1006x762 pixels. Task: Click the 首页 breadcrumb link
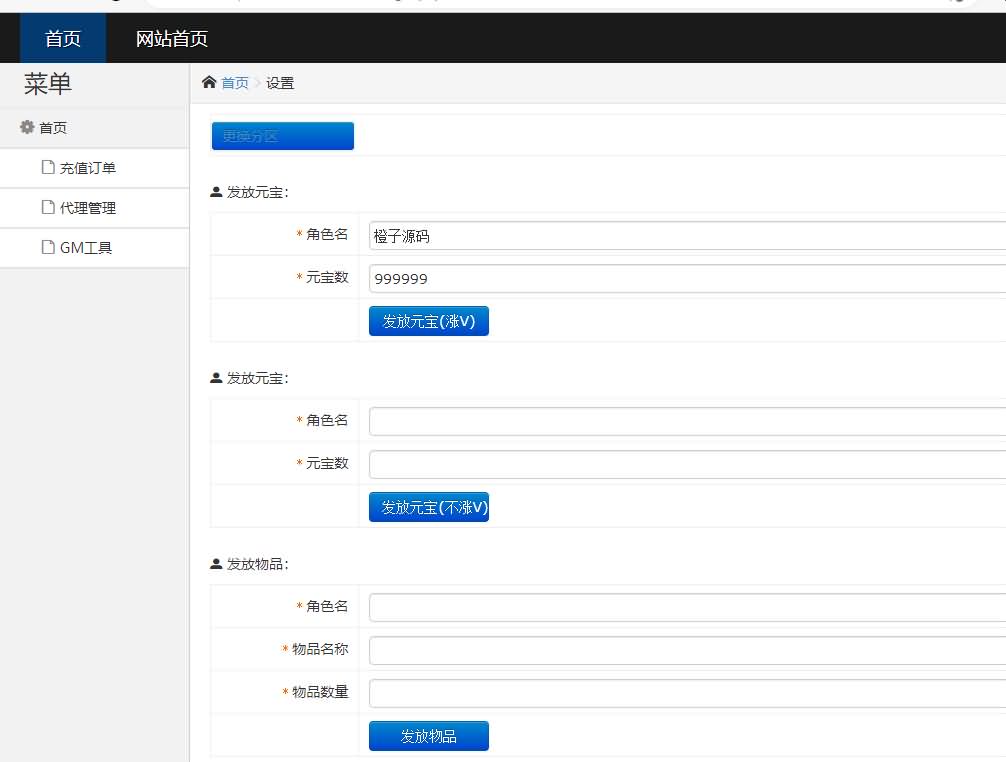(235, 83)
